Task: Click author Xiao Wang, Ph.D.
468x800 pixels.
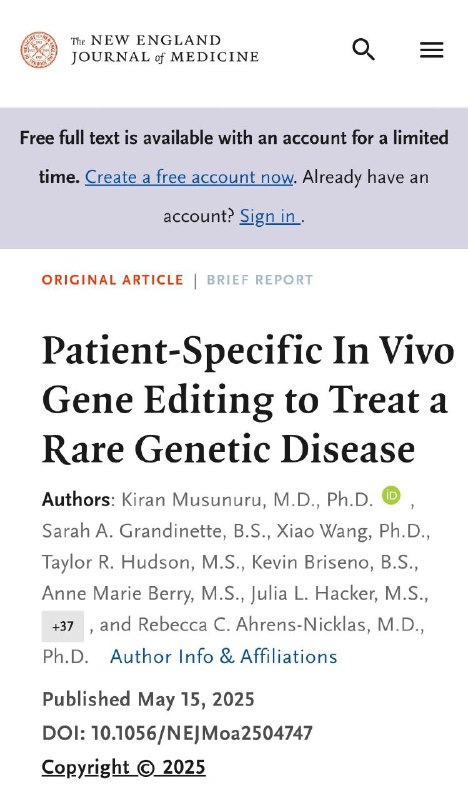Action: [x=351, y=531]
